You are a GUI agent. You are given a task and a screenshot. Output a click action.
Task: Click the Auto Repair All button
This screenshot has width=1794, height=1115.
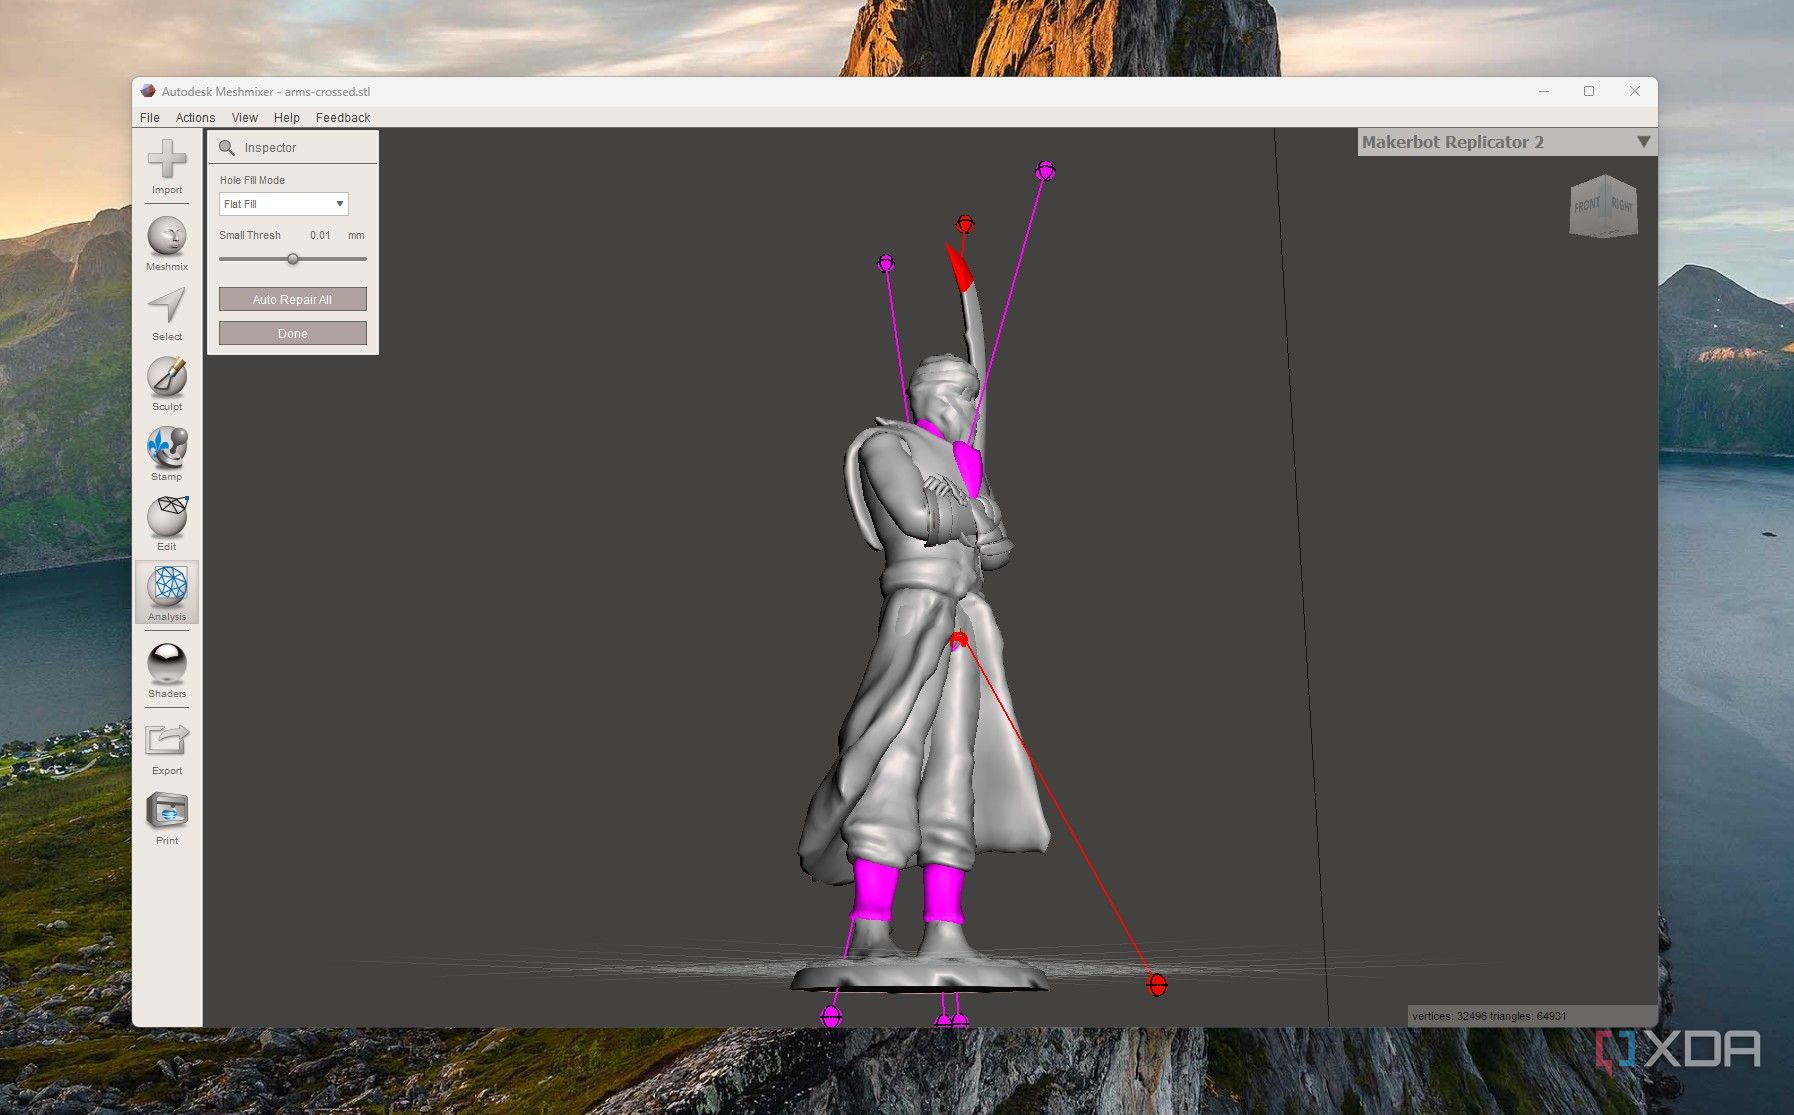pos(292,298)
